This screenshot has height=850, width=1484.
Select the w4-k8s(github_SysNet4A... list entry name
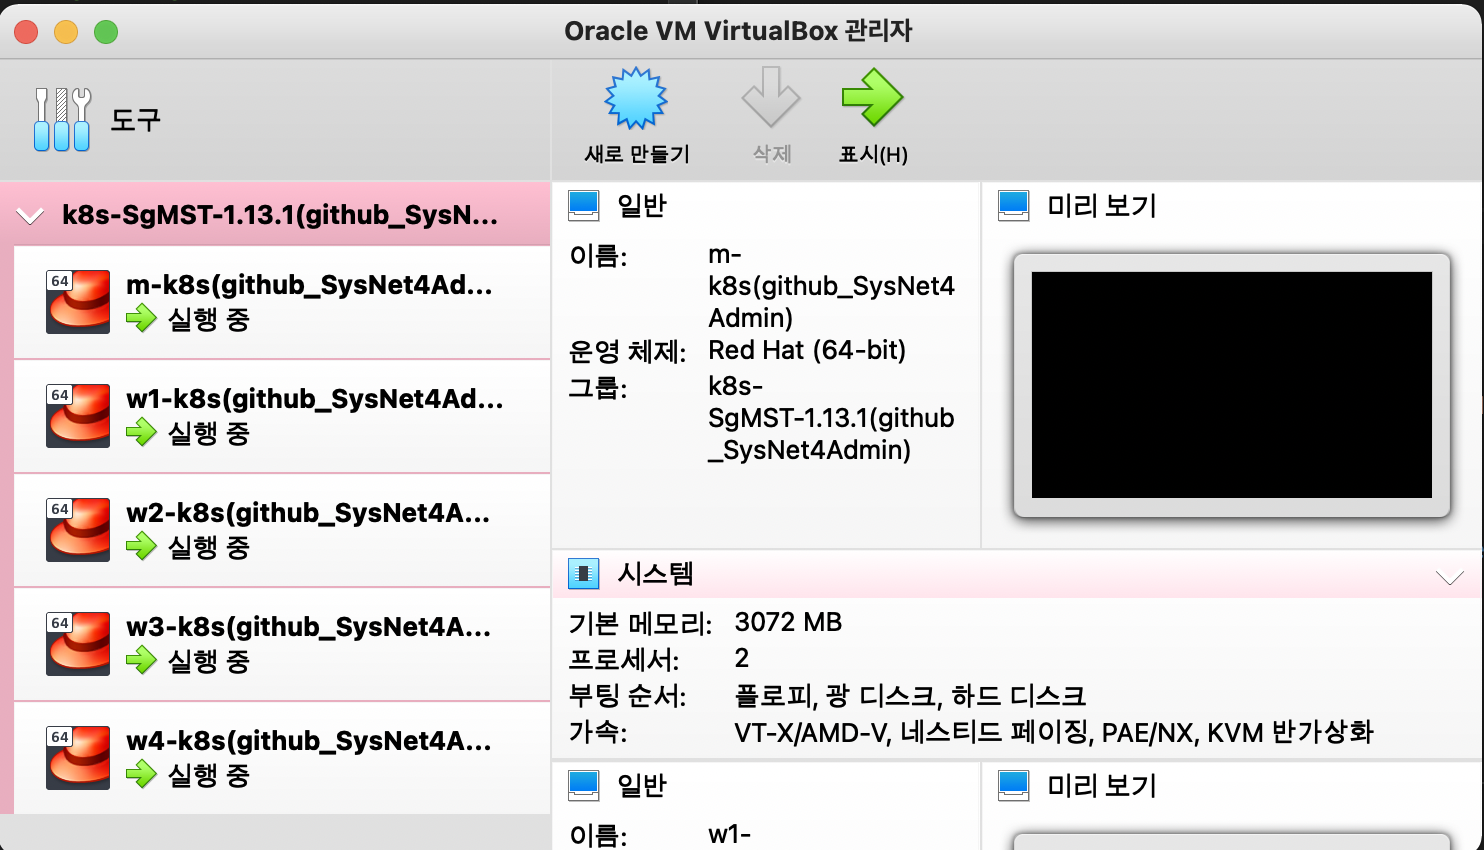coord(309,741)
